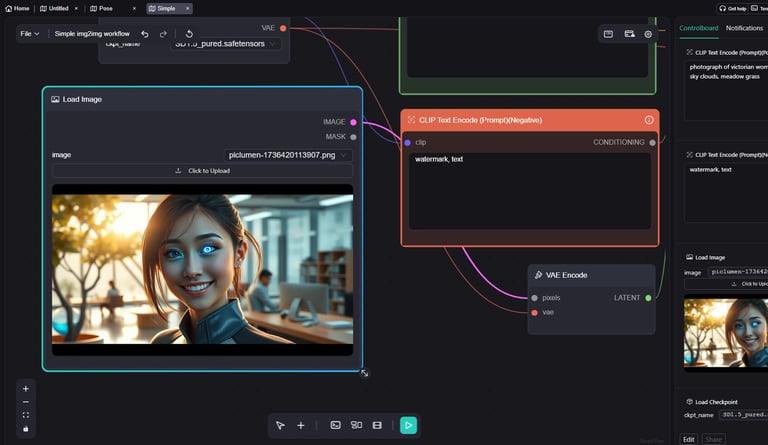This screenshot has width=768, height=445.
Task: Fit canvas view to screen icon
Action: [x=25, y=415]
